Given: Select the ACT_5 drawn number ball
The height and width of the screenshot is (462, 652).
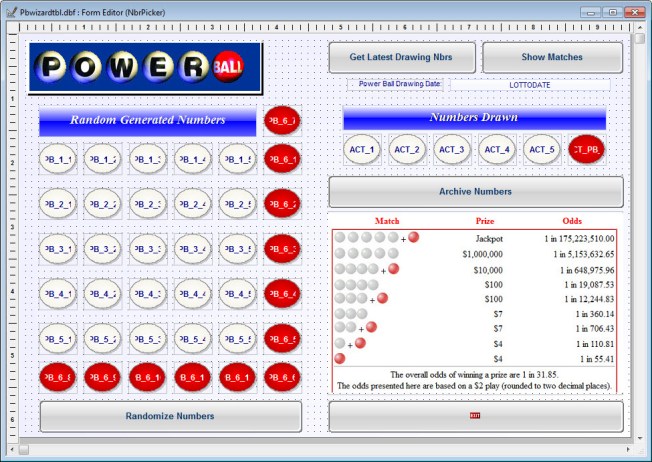Looking at the screenshot, I should click(x=542, y=149).
